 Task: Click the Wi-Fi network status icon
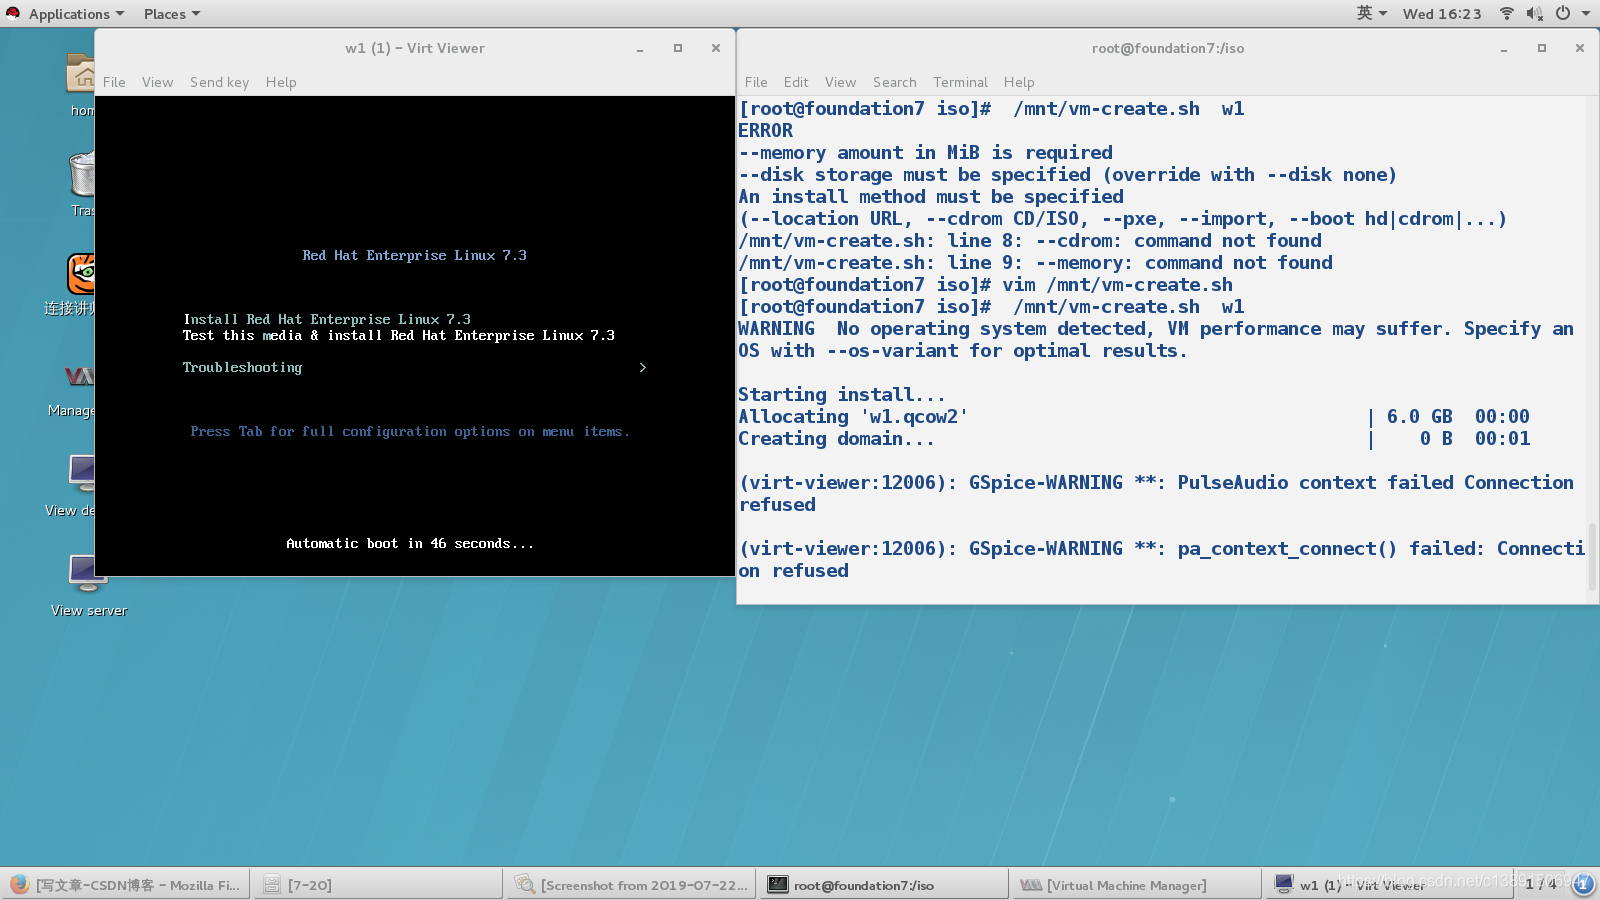tap(1507, 14)
